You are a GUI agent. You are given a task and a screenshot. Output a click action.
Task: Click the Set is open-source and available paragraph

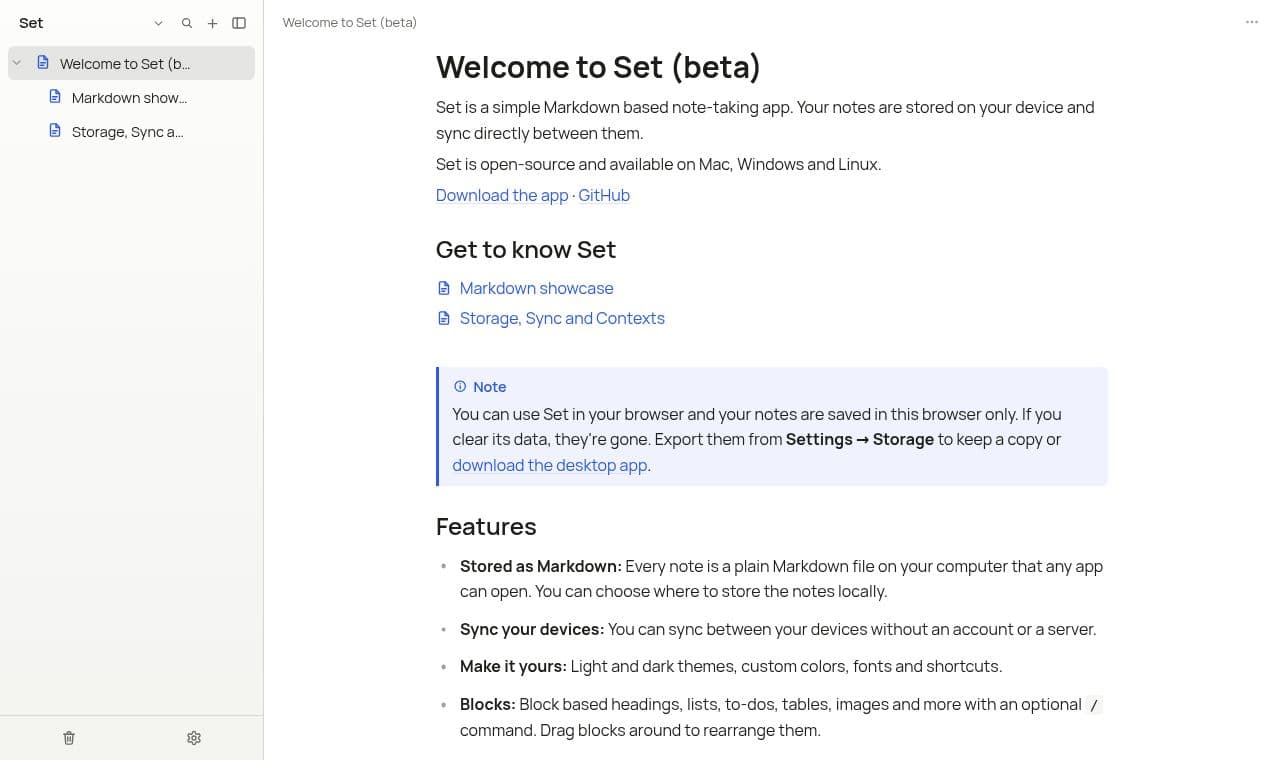[x=659, y=164]
